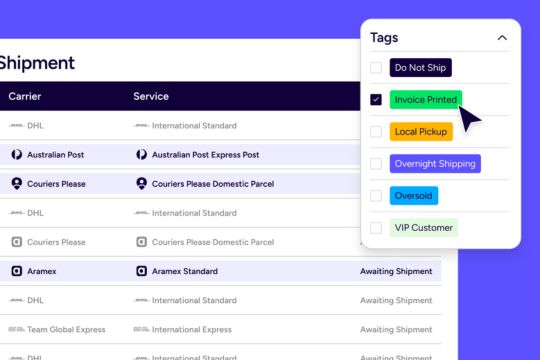Click the logo beside International Express service
This screenshot has height=360, width=540.
[x=141, y=329]
